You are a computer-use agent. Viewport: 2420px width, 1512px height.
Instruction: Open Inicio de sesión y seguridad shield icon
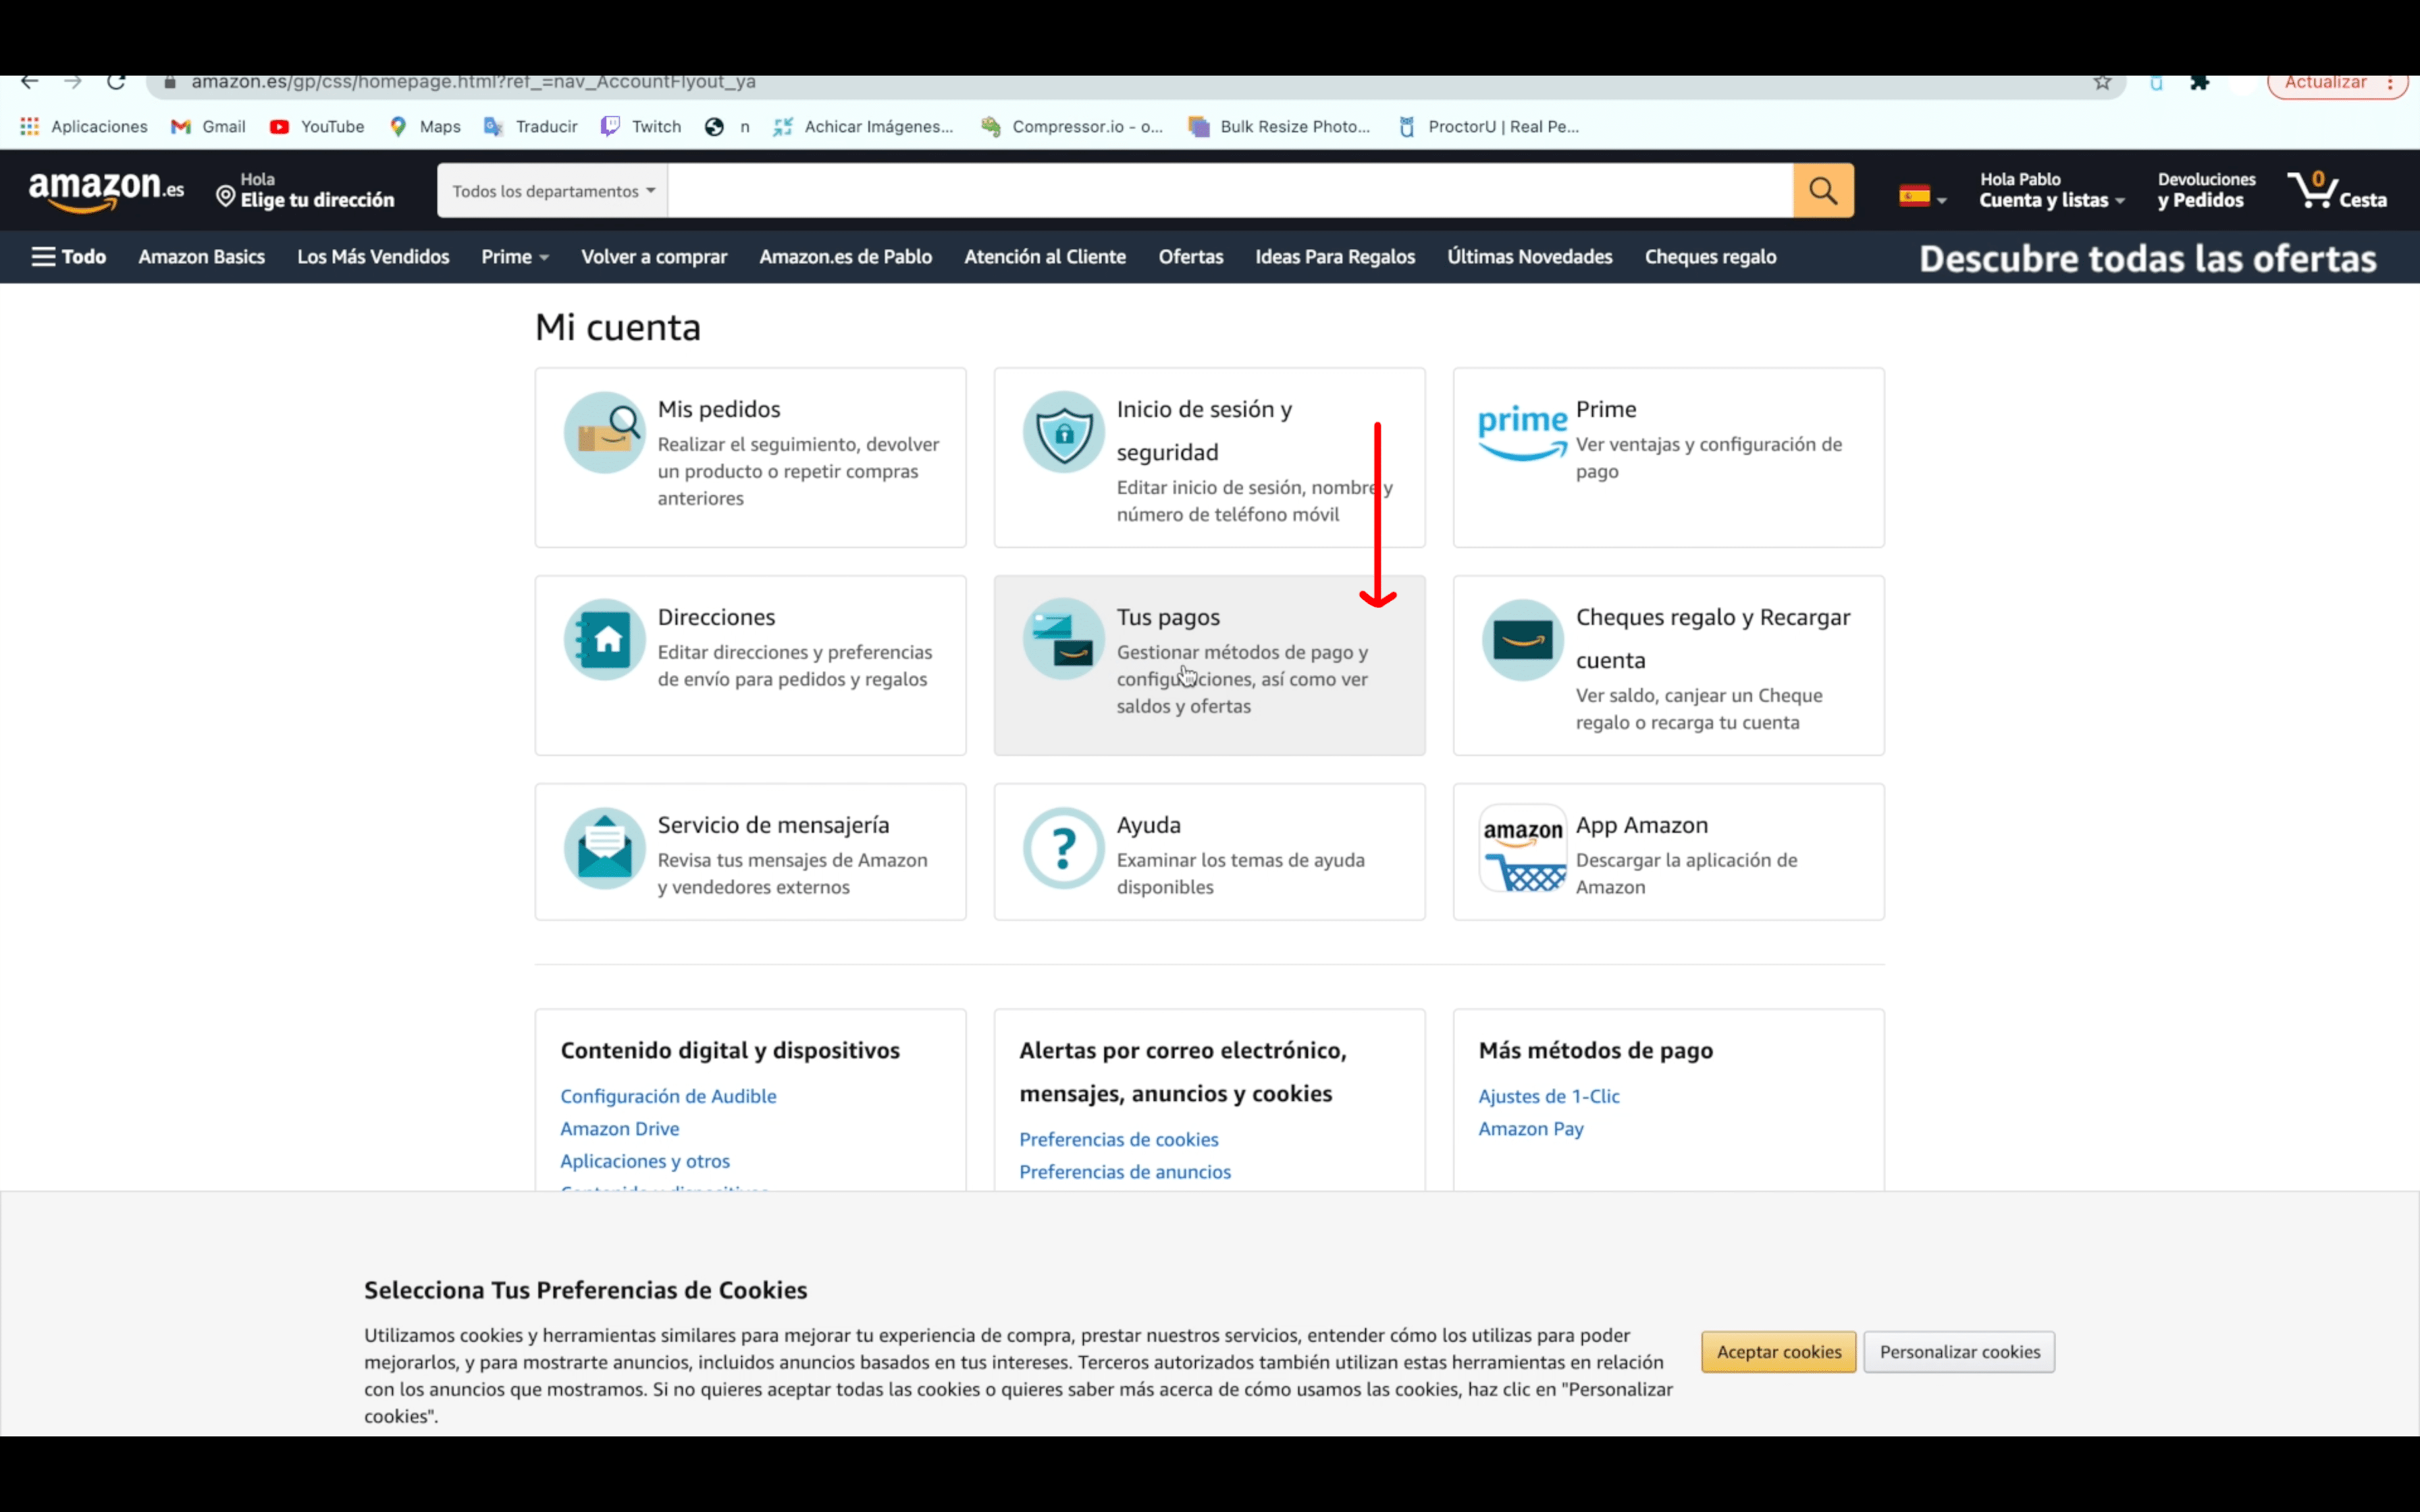pyautogui.click(x=1063, y=432)
